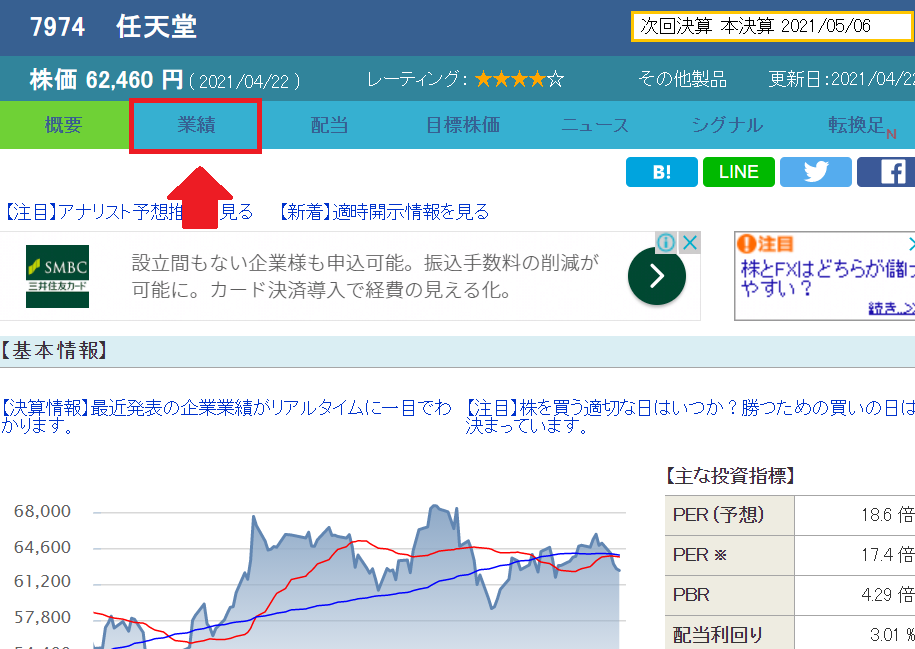Open the ニュース tab
915x649 pixels.
pos(595,126)
